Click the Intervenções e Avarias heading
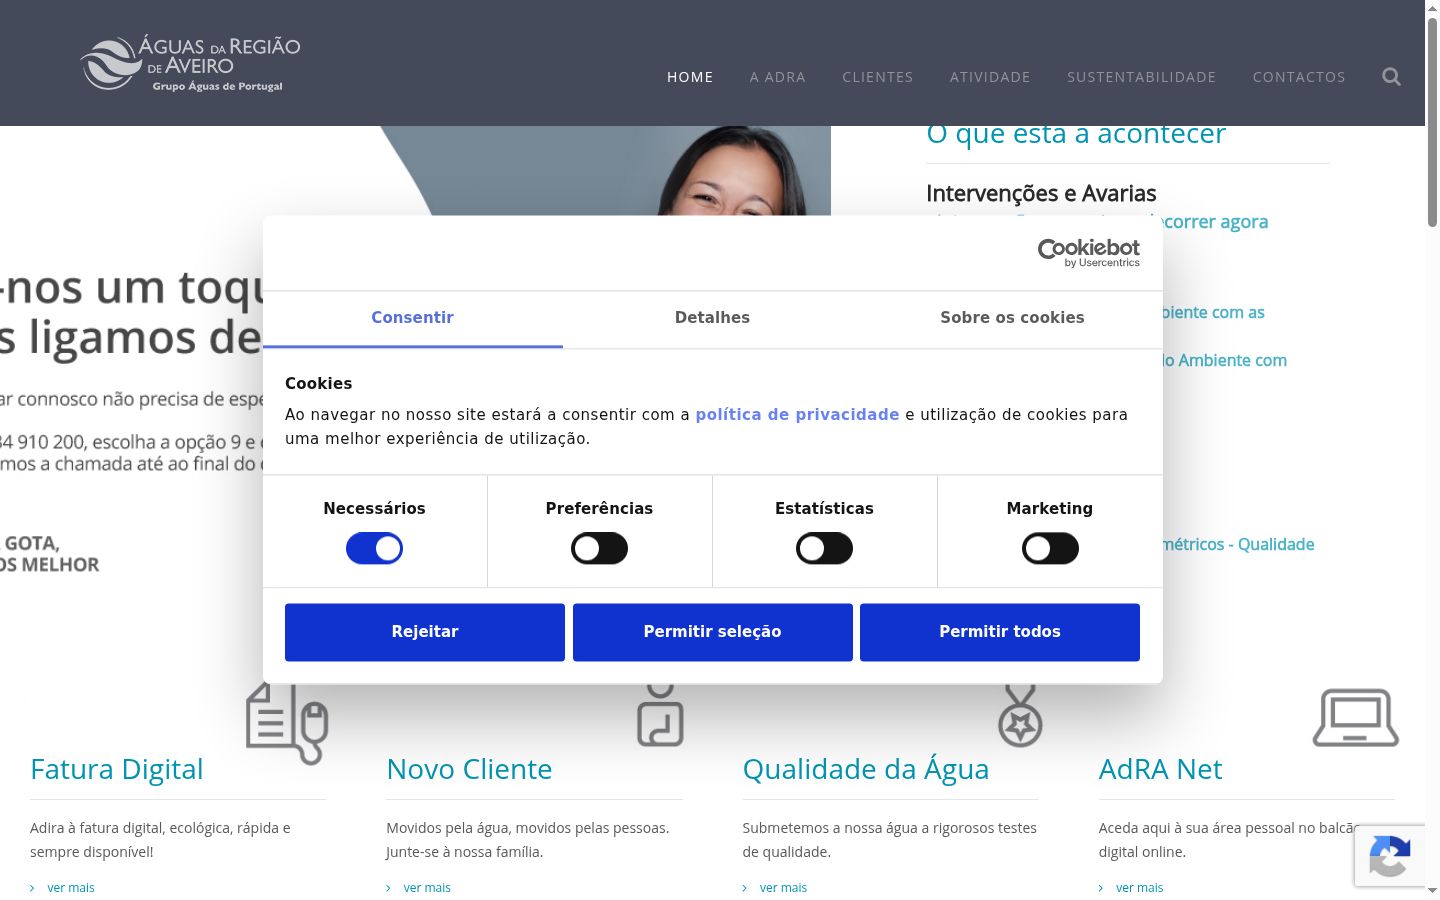 (x=1041, y=193)
